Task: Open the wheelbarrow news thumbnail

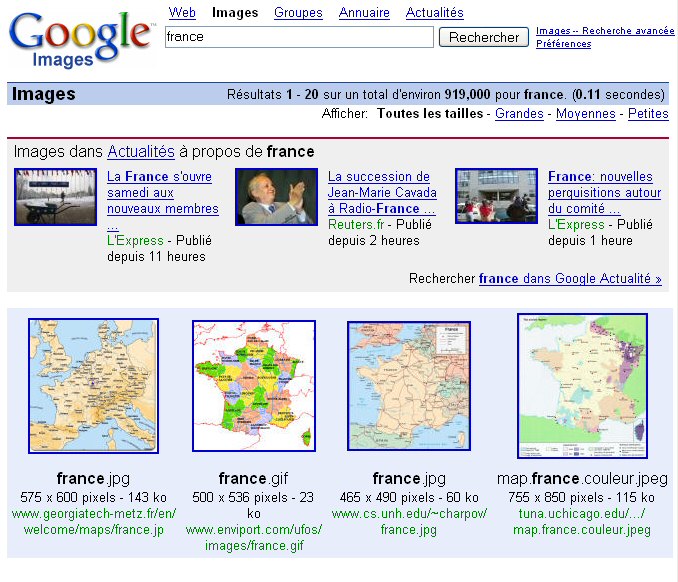Action: (x=55, y=196)
